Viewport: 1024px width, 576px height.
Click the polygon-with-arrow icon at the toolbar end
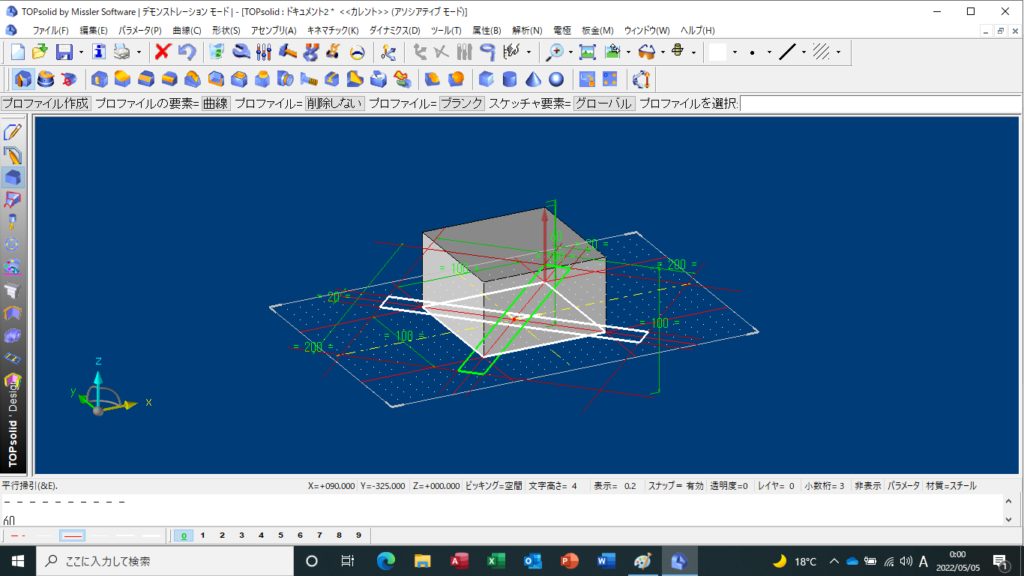click(641, 79)
